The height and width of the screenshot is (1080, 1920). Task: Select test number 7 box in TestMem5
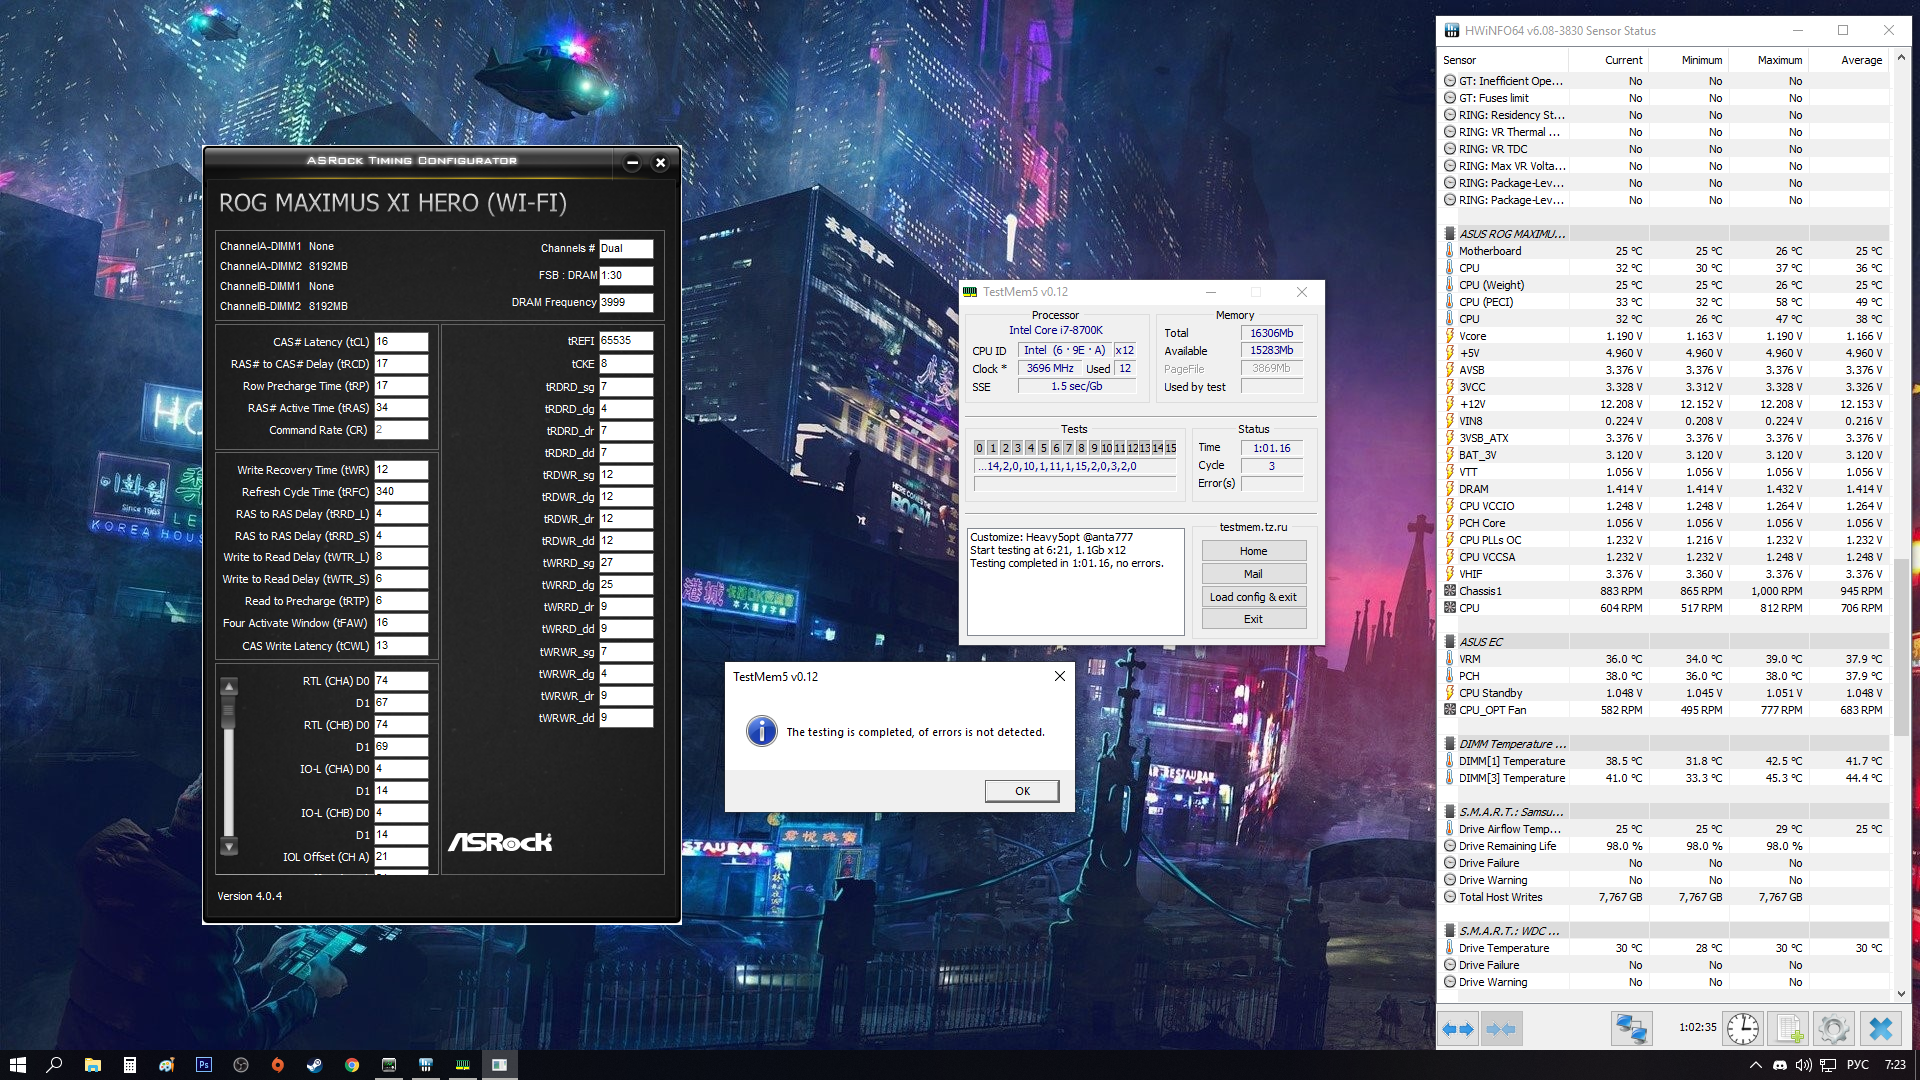coord(1068,448)
